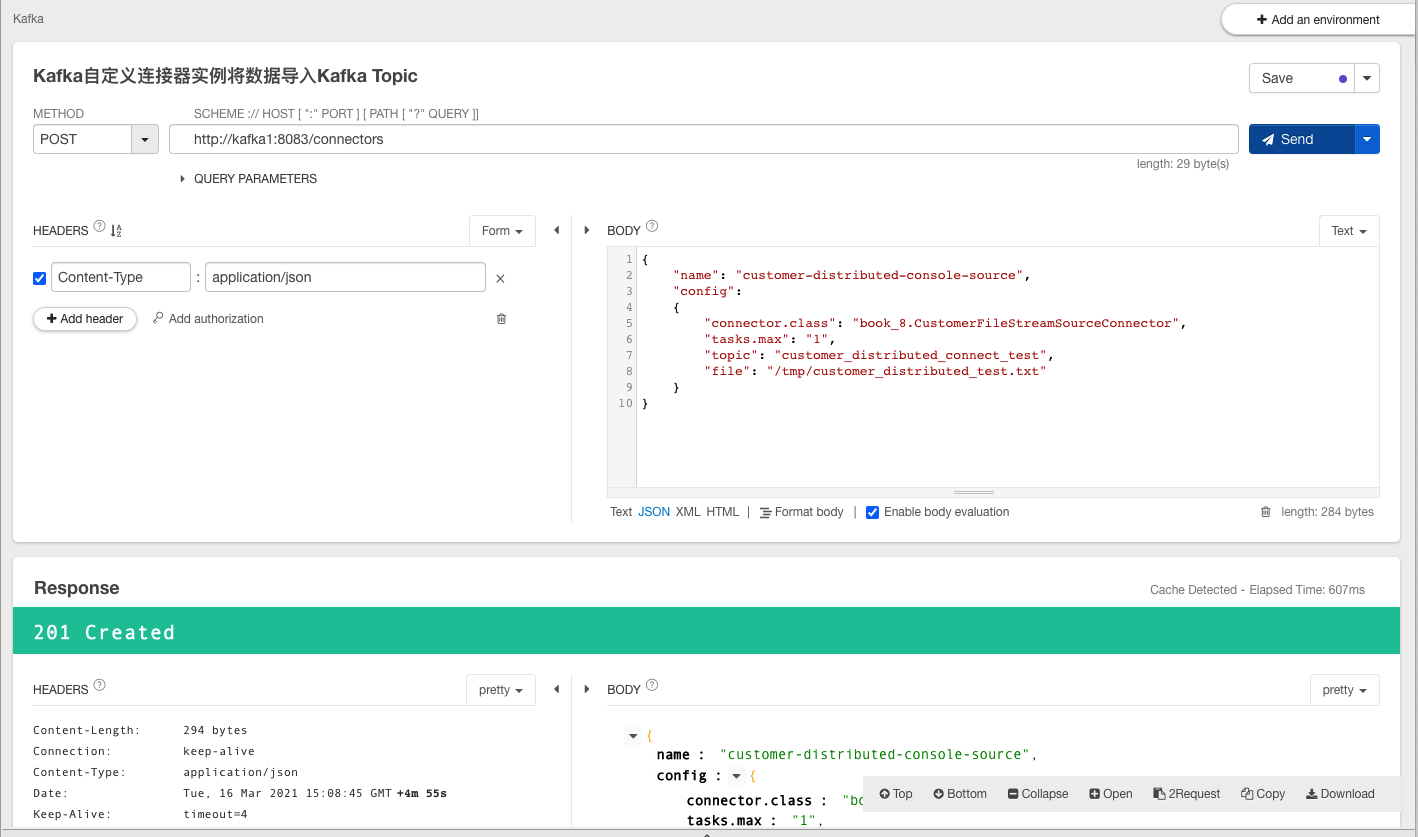
Task: Add an environment
Action: [x=1318, y=20]
